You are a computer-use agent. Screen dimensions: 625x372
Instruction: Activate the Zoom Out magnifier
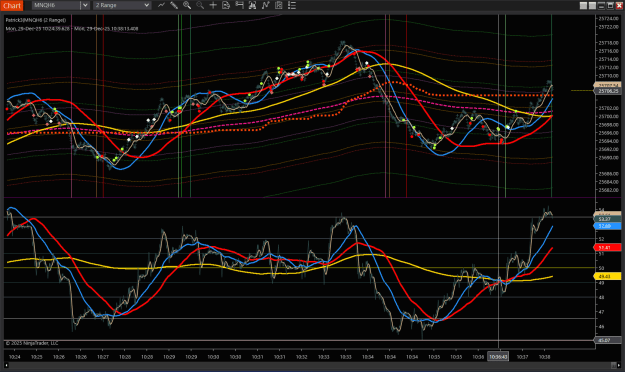[x=200, y=5]
